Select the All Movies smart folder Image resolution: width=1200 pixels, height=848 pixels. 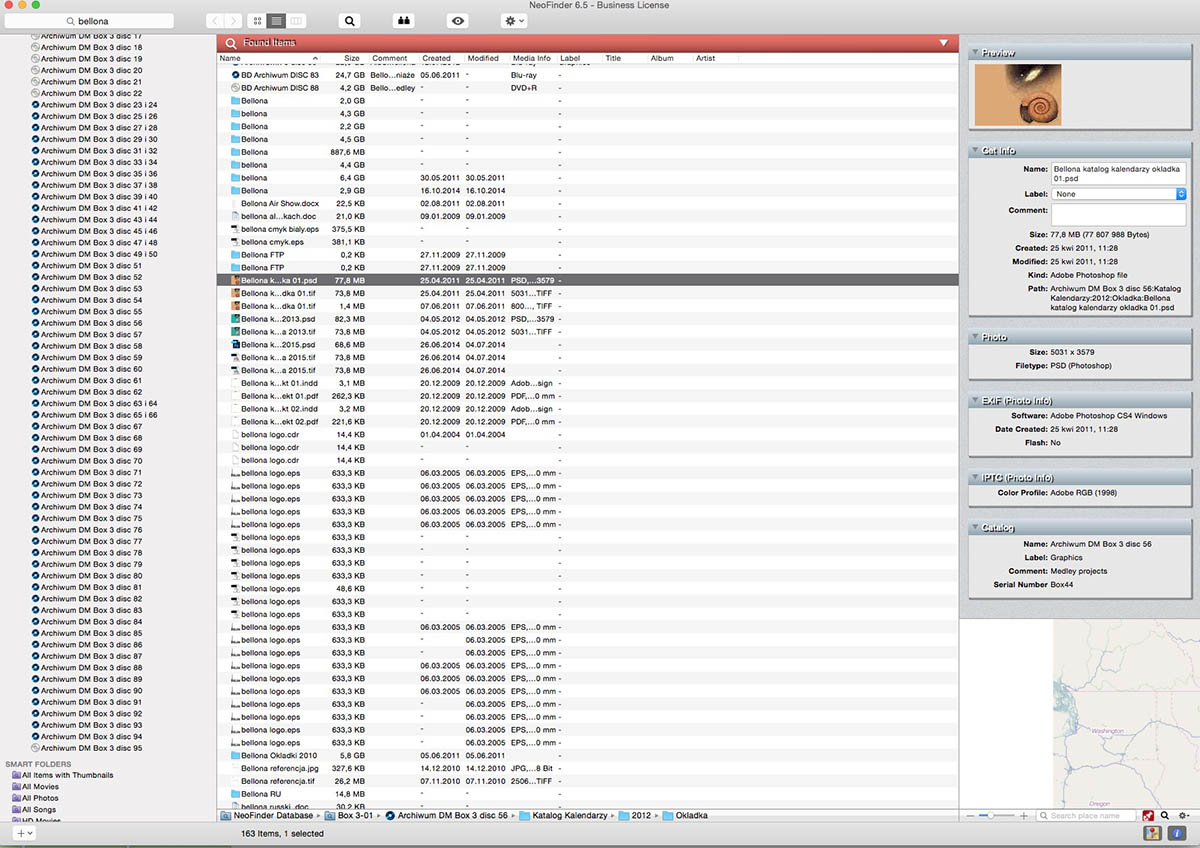35,787
